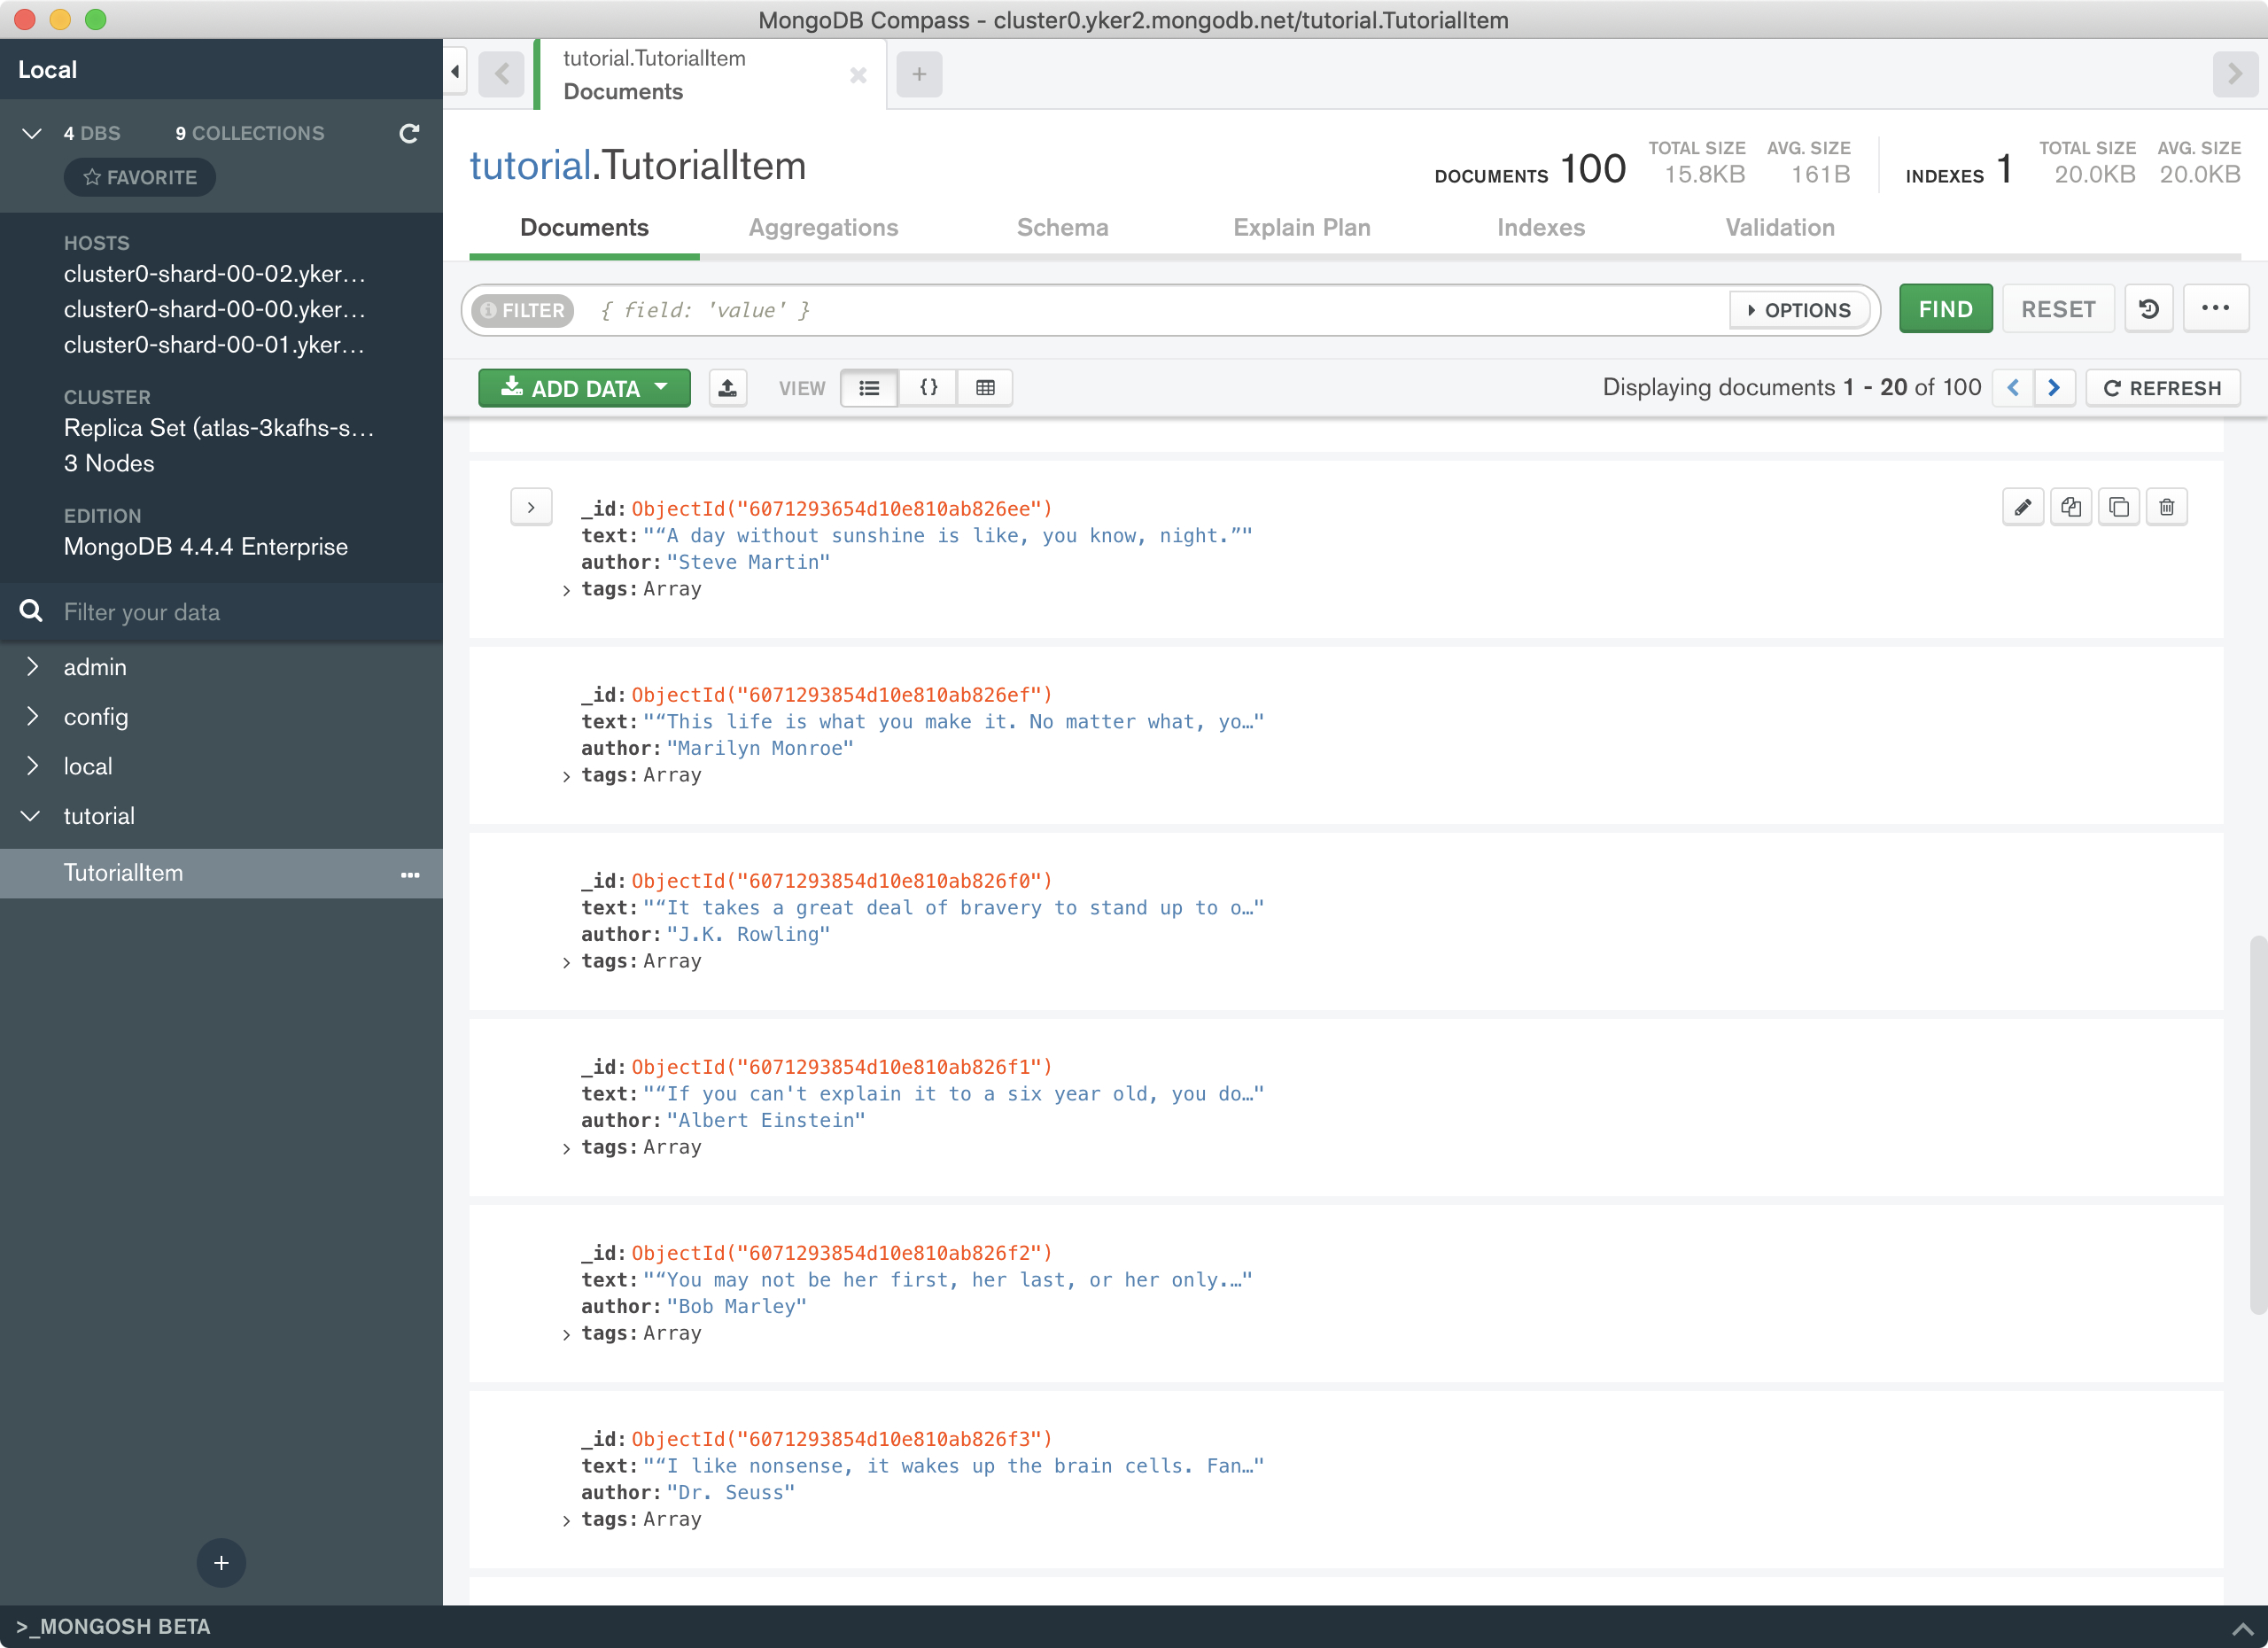Click the filter info icon
The height and width of the screenshot is (1648, 2268).
489,310
